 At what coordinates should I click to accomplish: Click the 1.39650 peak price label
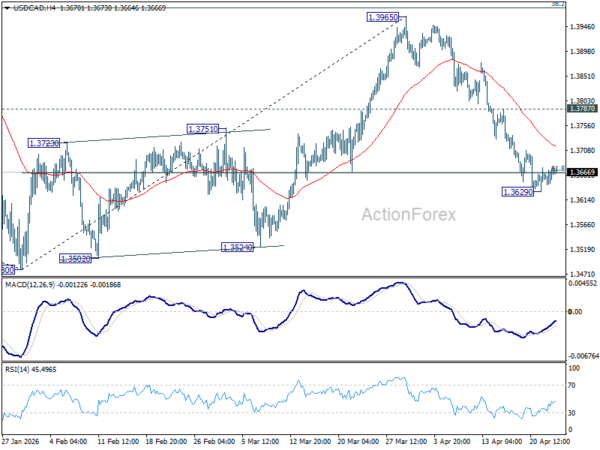point(383,17)
